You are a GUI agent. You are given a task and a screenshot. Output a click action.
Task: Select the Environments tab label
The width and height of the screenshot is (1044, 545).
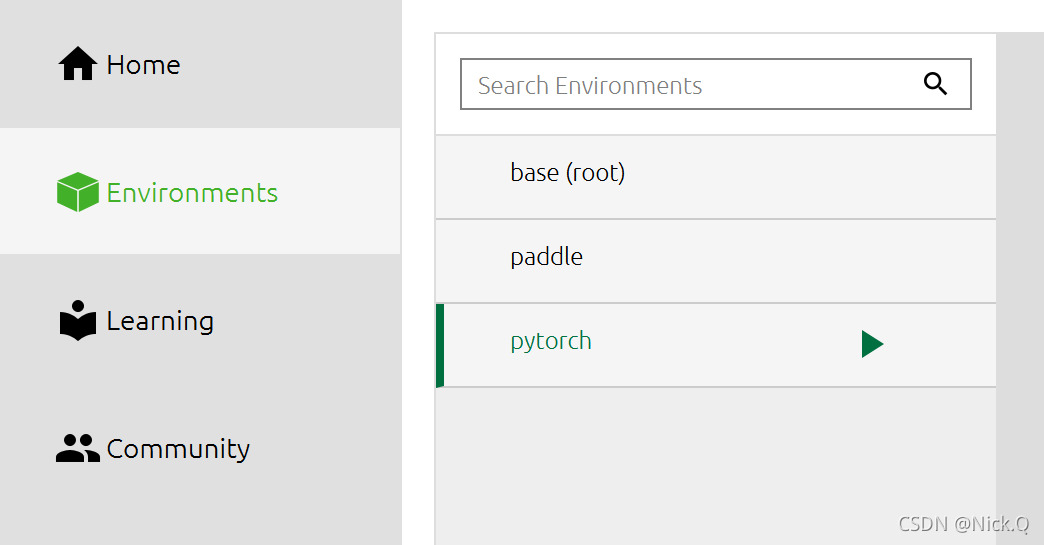click(192, 192)
